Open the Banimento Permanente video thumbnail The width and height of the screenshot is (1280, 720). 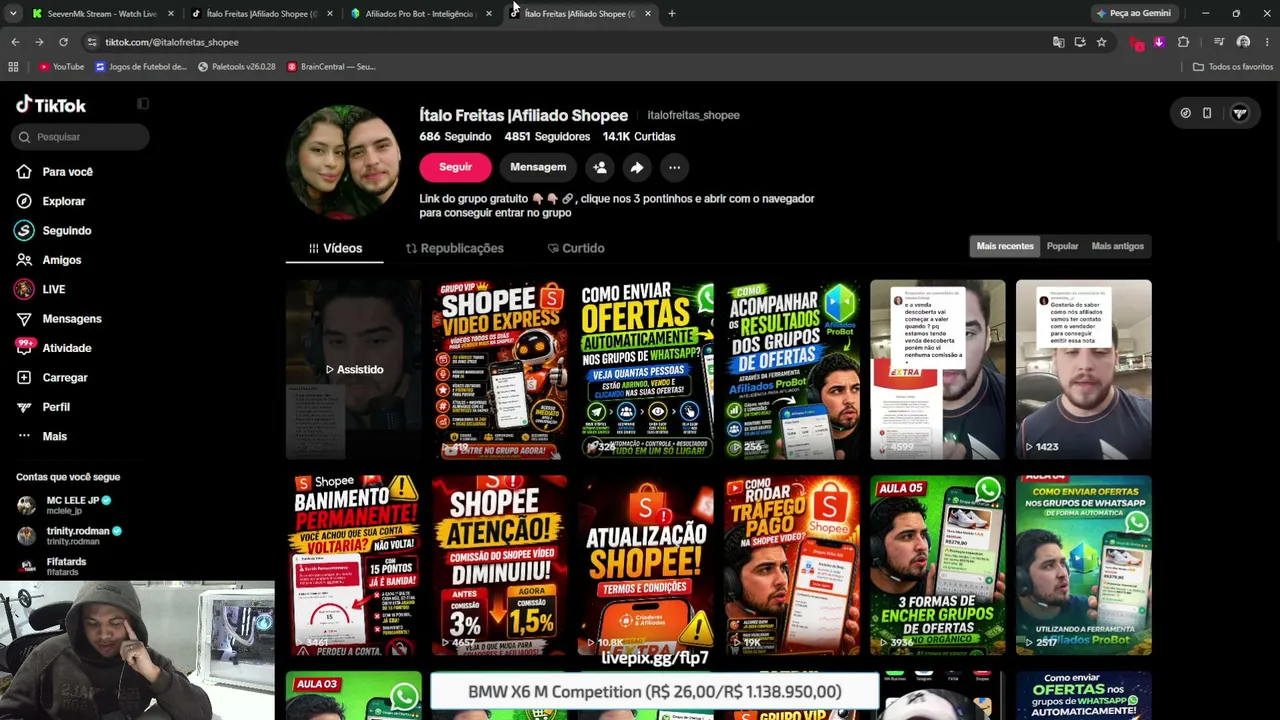click(x=353, y=565)
